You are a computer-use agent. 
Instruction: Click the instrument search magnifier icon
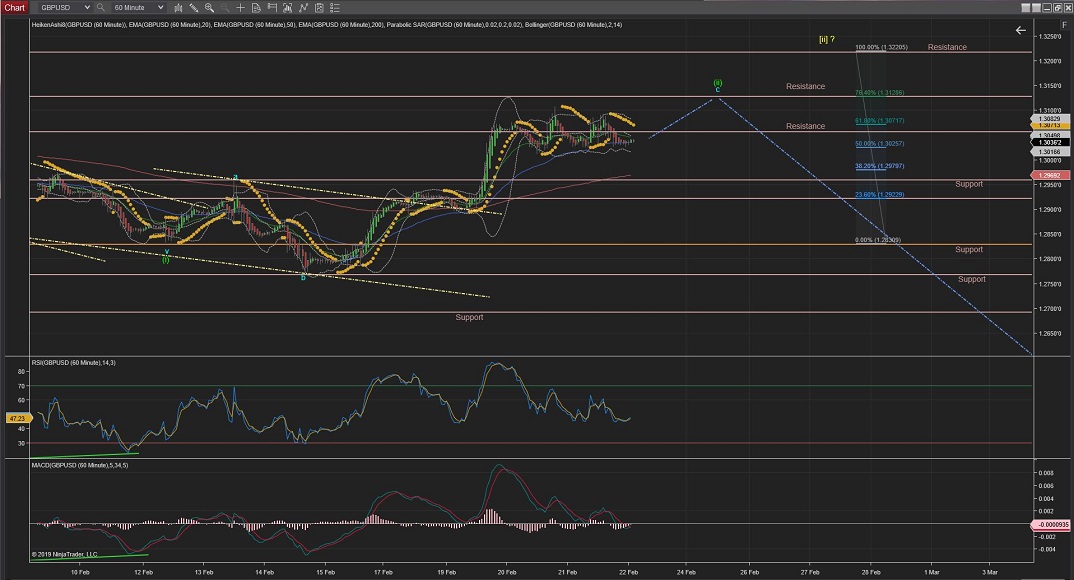tap(101, 7)
